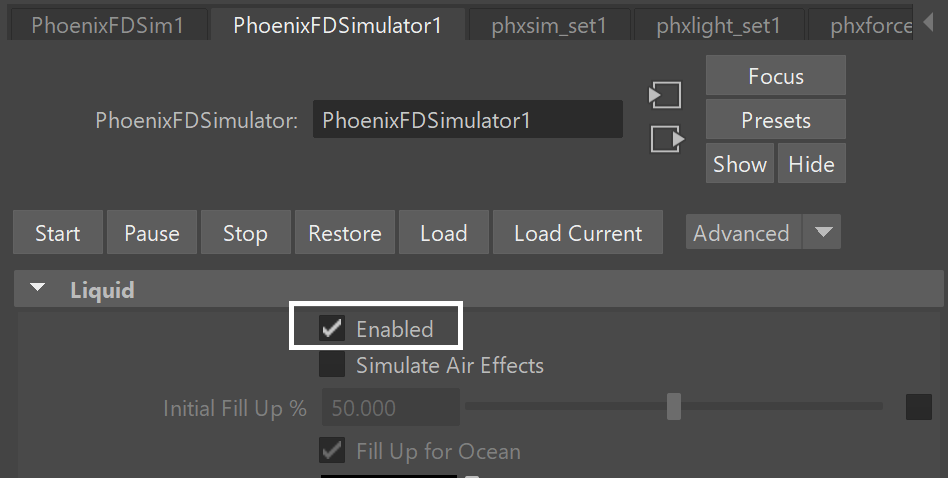This screenshot has height=478, width=948.
Task: Click the PhoenixFDSimulator name field
Action: tap(467, 120)
